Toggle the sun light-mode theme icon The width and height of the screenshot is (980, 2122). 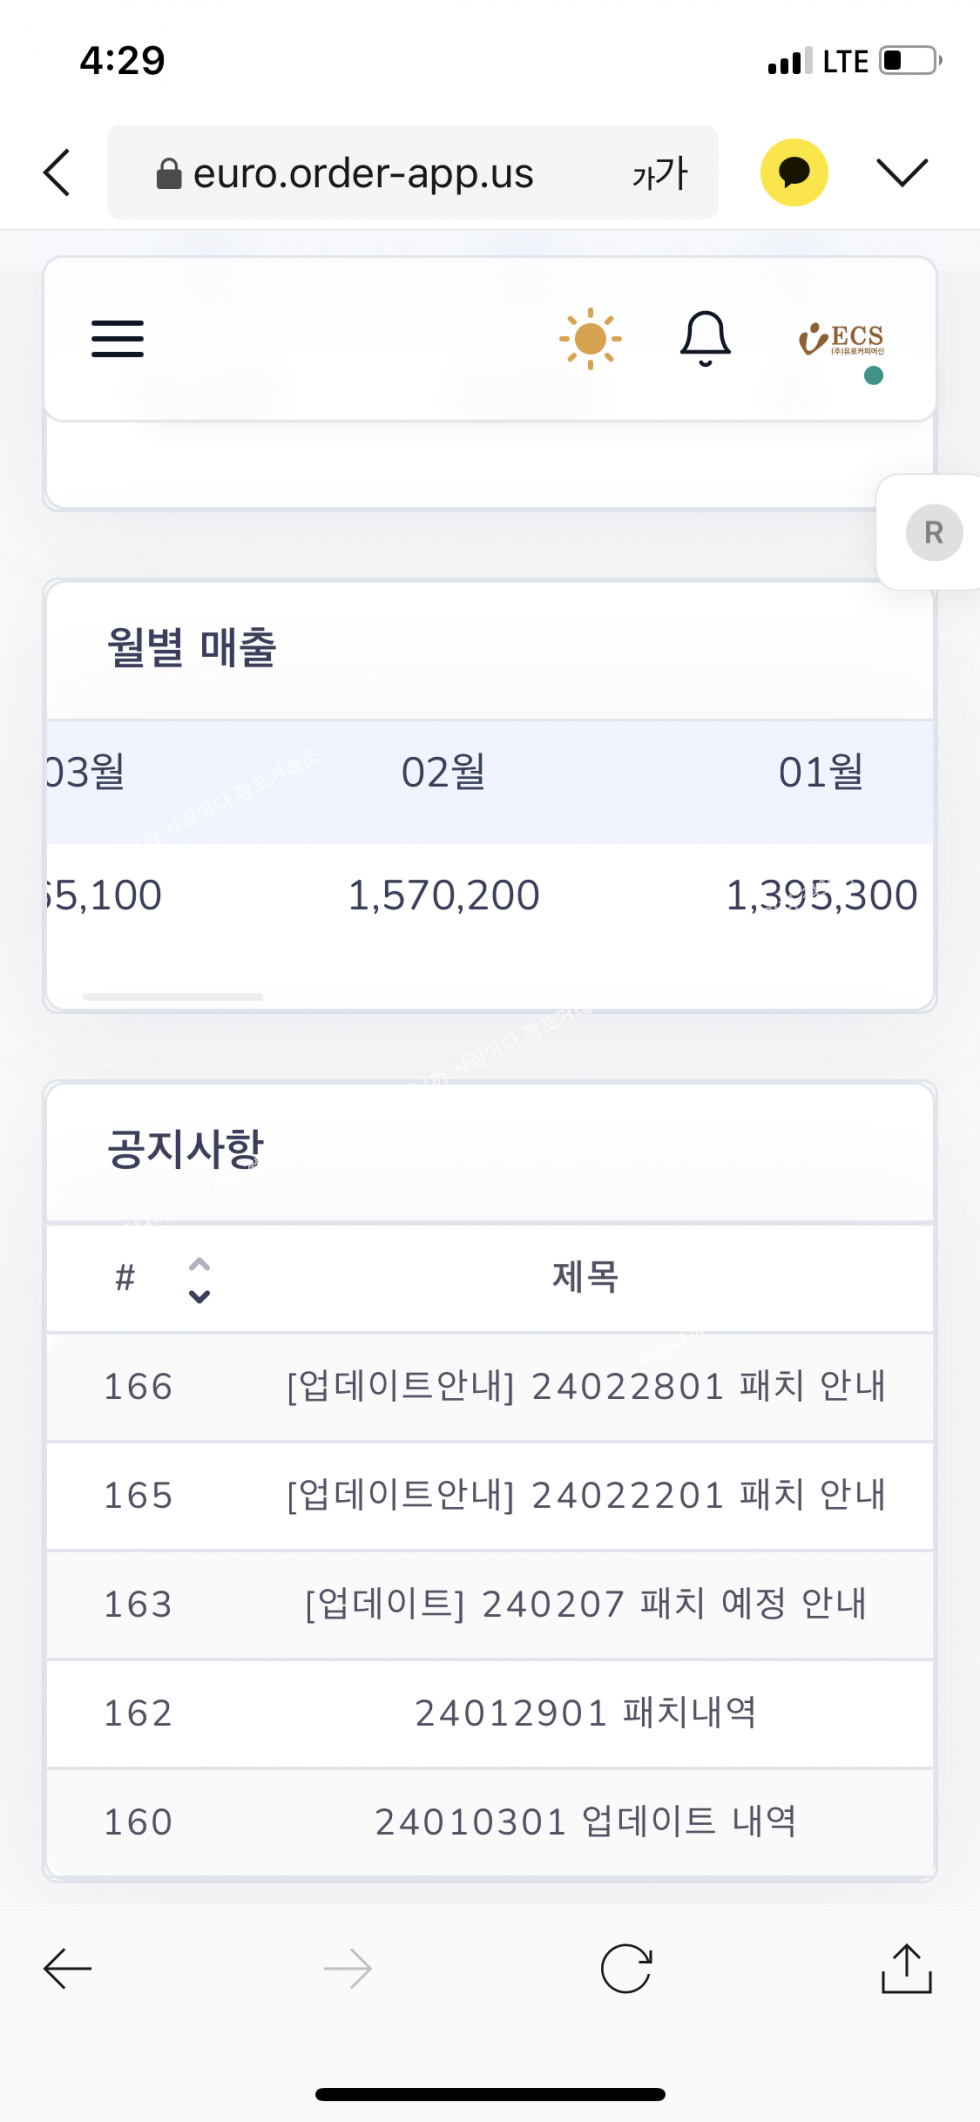coord(590,338)
